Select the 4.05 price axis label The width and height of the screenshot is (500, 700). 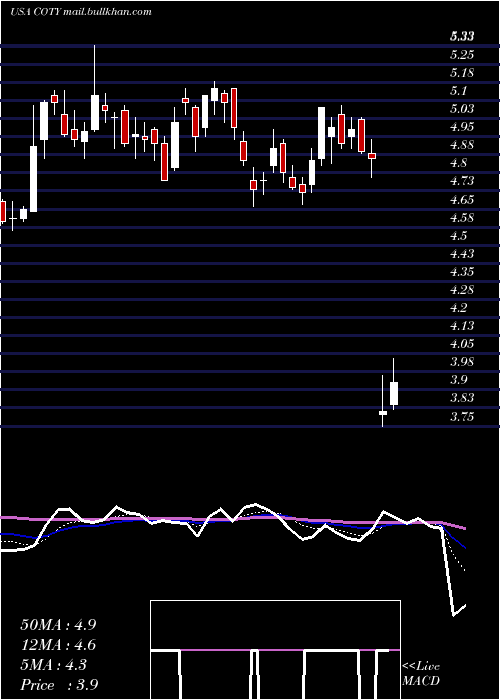(x=462, y=344)
